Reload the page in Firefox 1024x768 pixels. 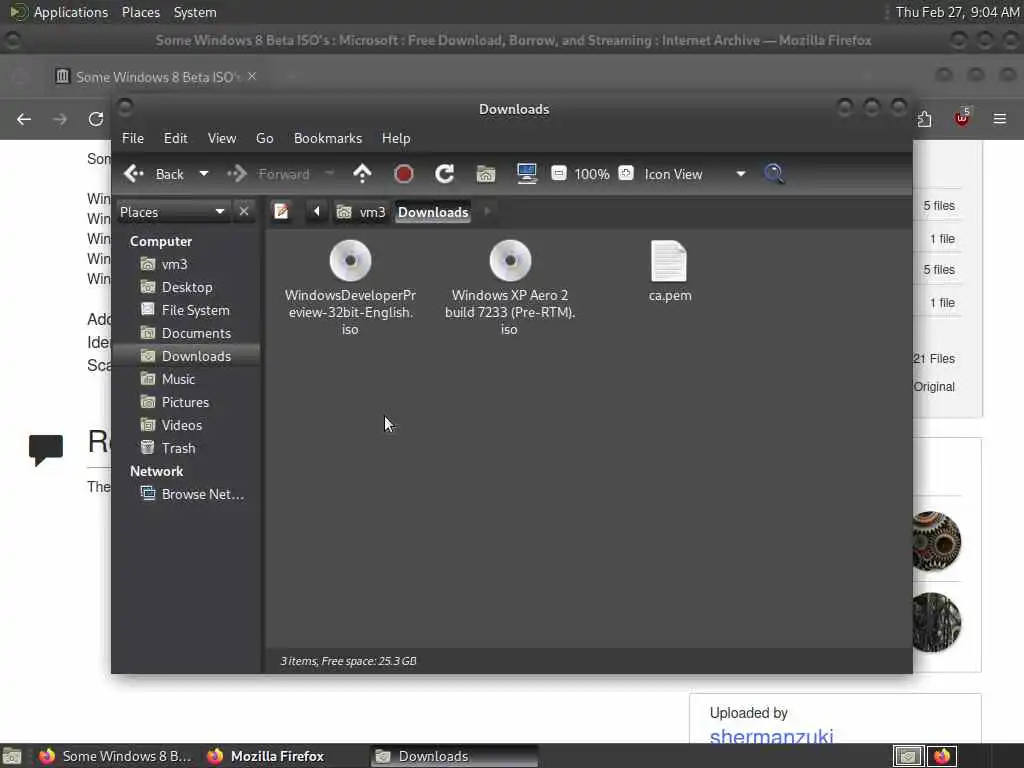(x=96, y=120)
